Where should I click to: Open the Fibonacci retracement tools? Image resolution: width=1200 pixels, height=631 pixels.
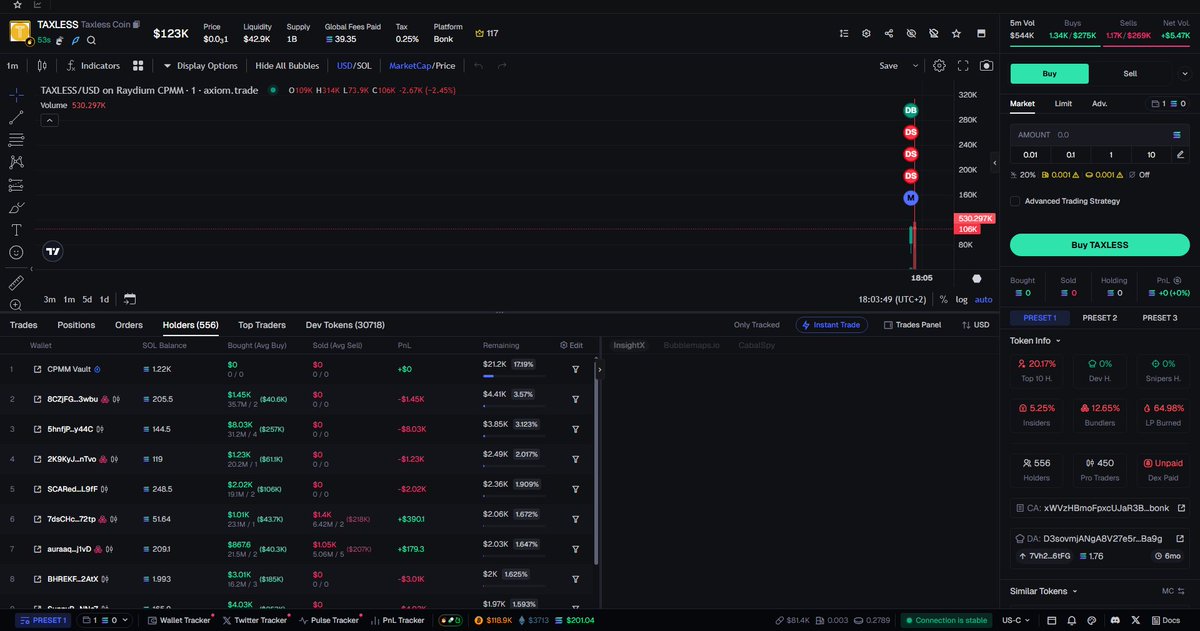16,140
